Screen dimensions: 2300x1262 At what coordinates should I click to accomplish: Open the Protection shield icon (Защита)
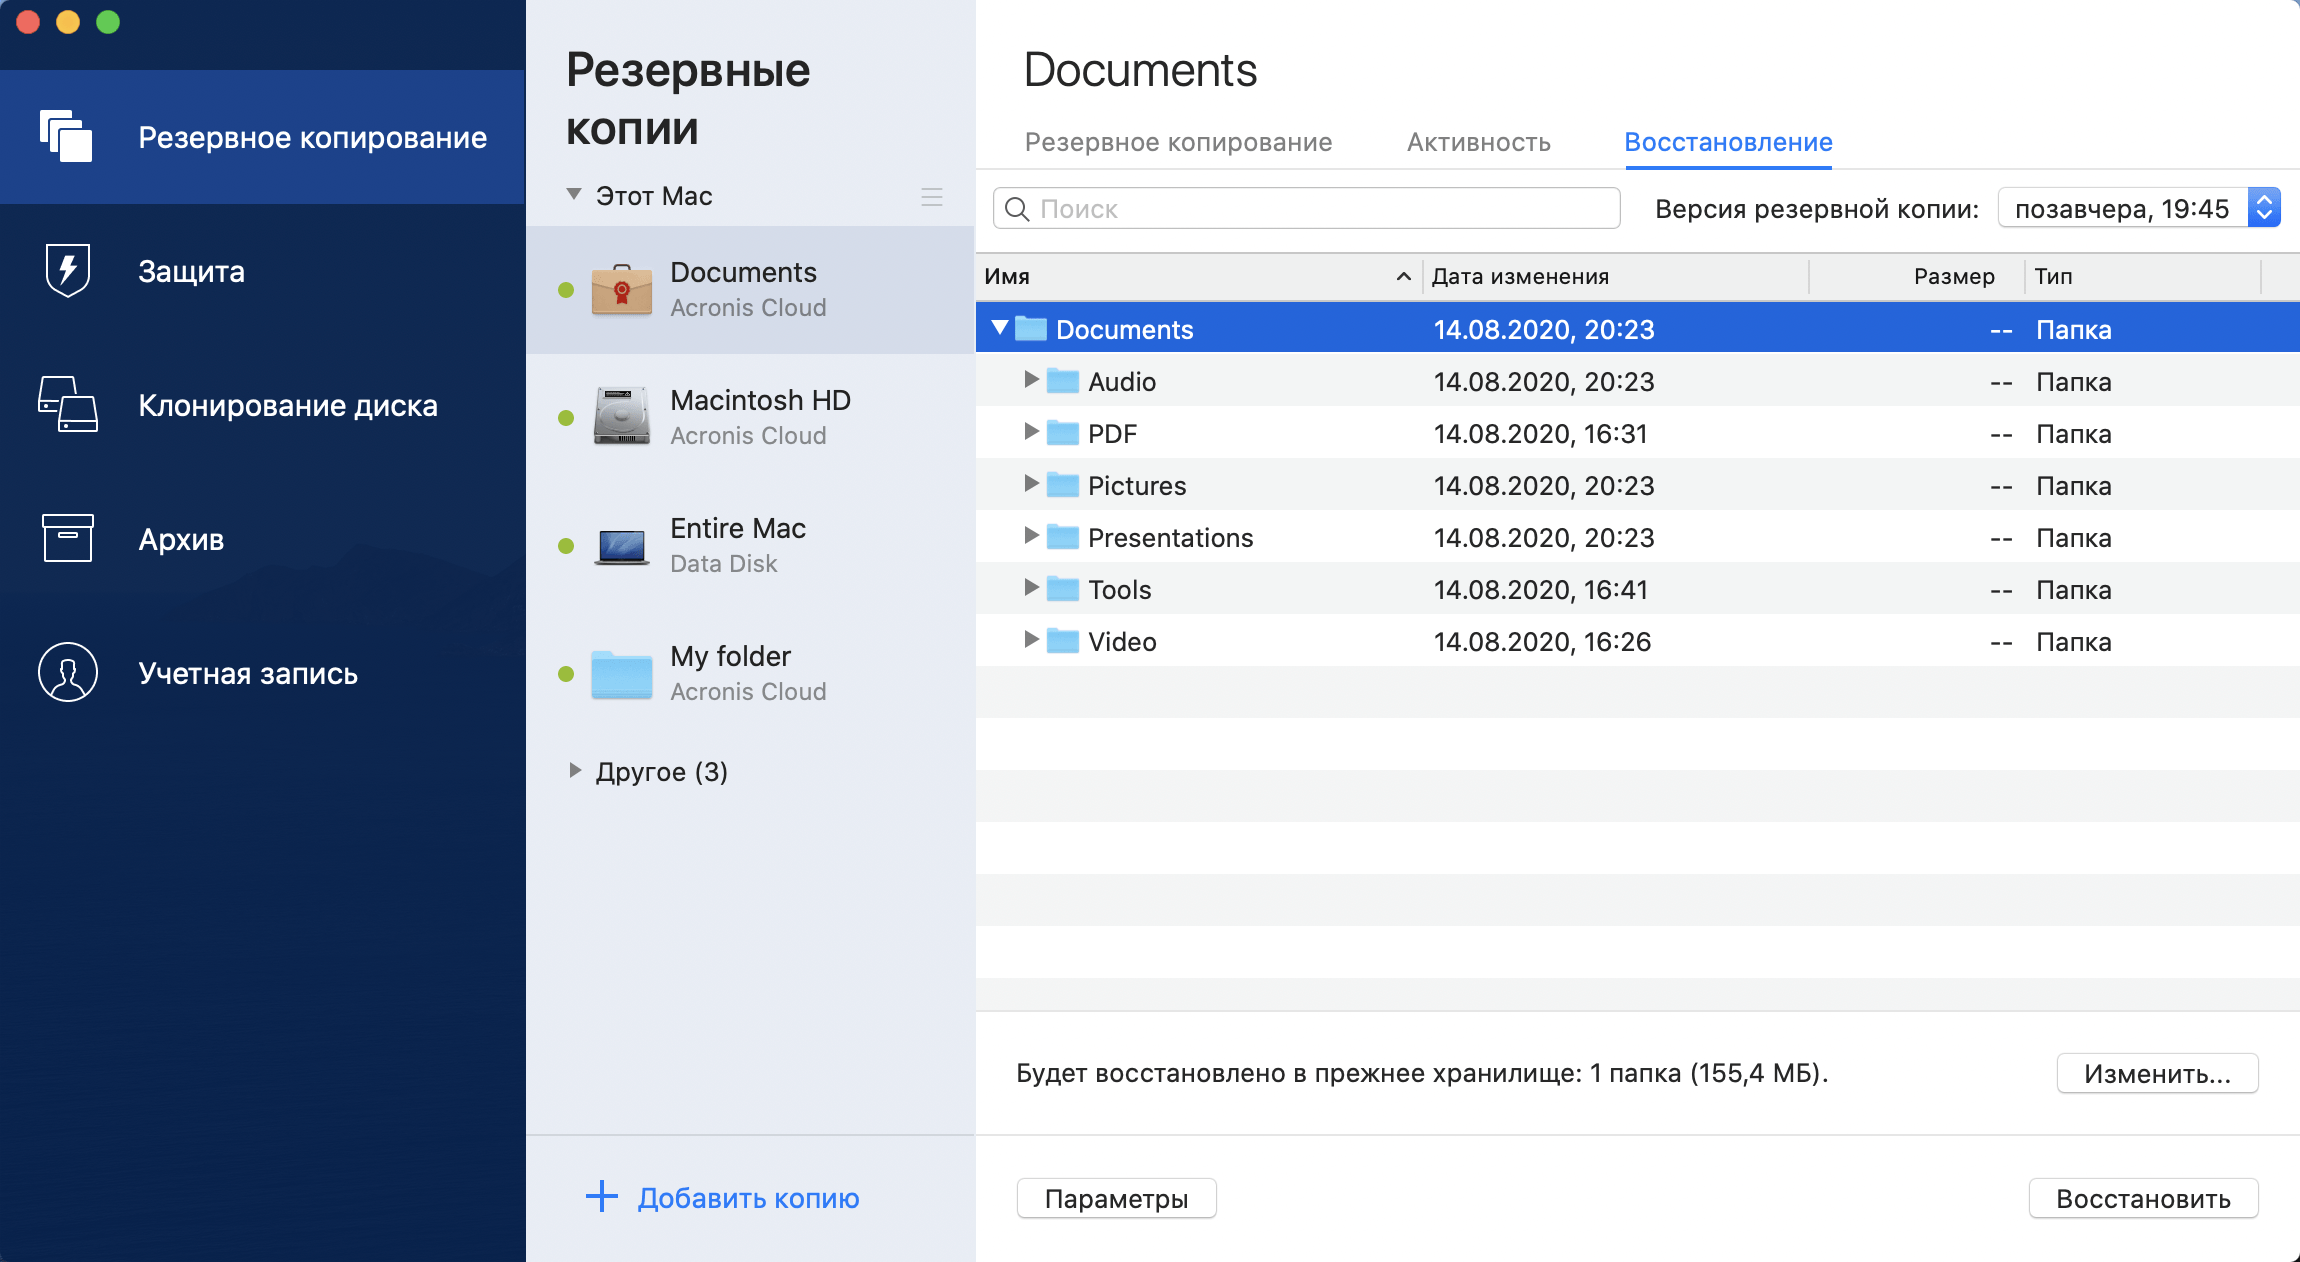[67, 271]
